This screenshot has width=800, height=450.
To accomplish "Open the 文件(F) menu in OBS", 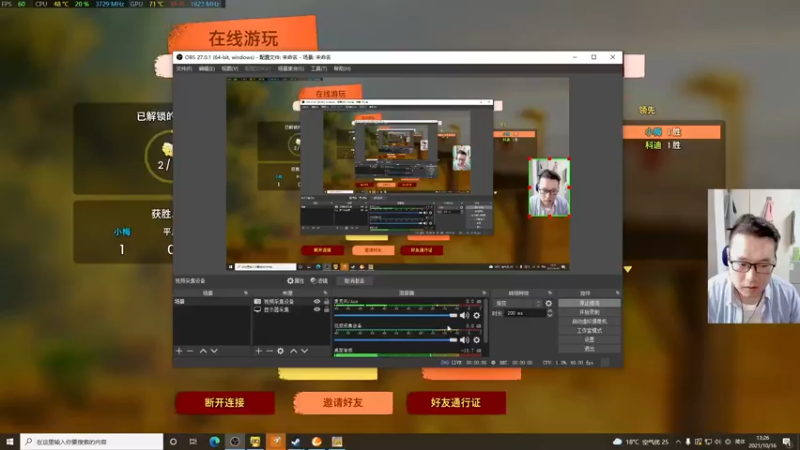I will tap(184, 68).
